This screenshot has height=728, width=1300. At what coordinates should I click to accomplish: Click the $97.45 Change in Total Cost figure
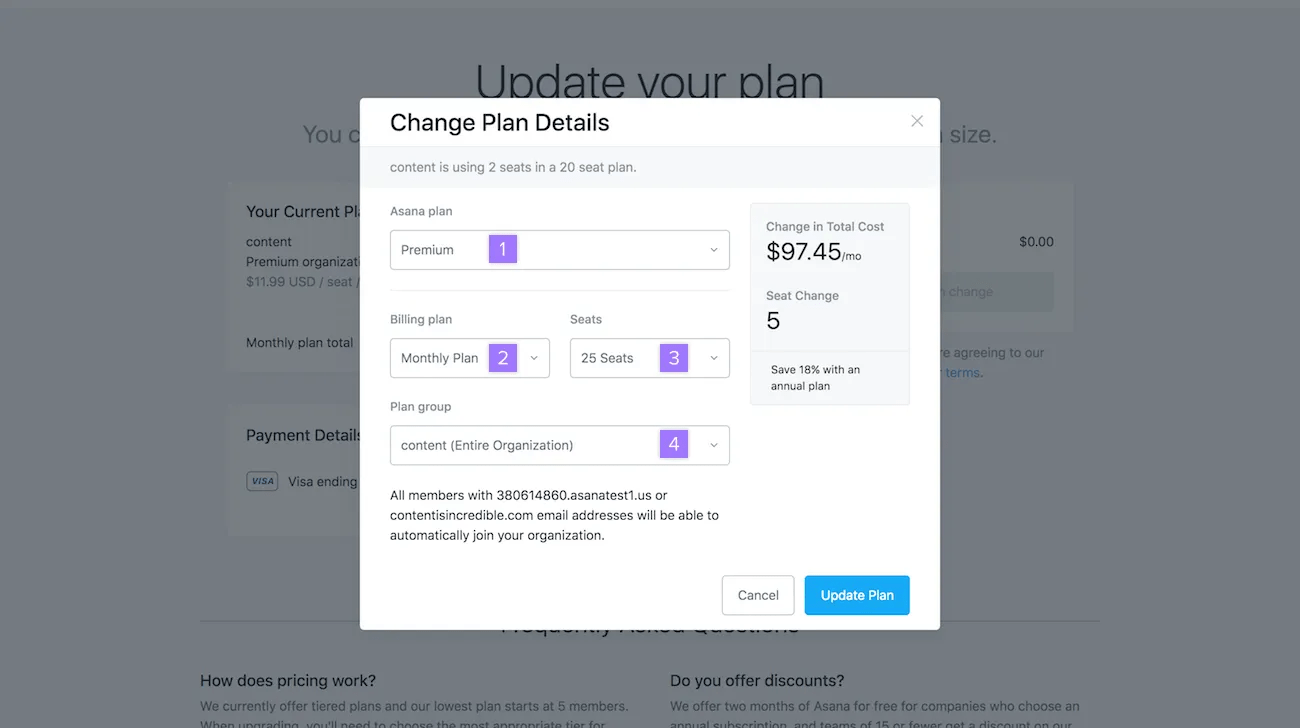805,252
